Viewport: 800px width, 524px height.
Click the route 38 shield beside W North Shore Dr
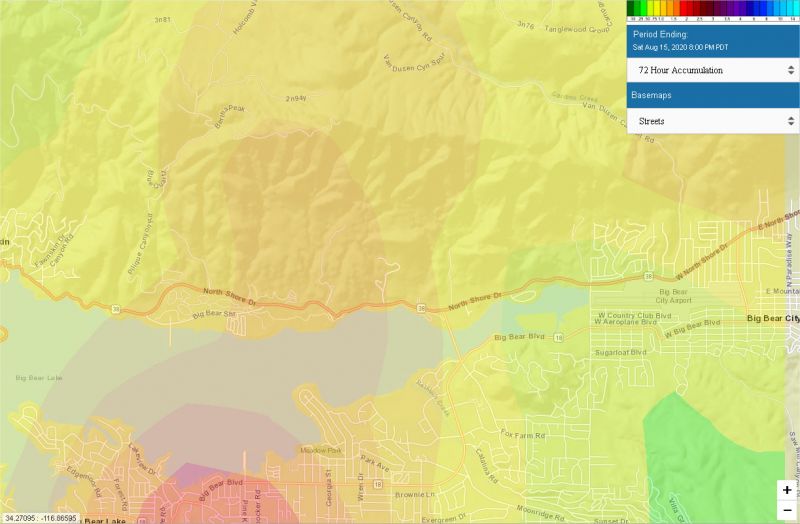(x=648, y=277)
